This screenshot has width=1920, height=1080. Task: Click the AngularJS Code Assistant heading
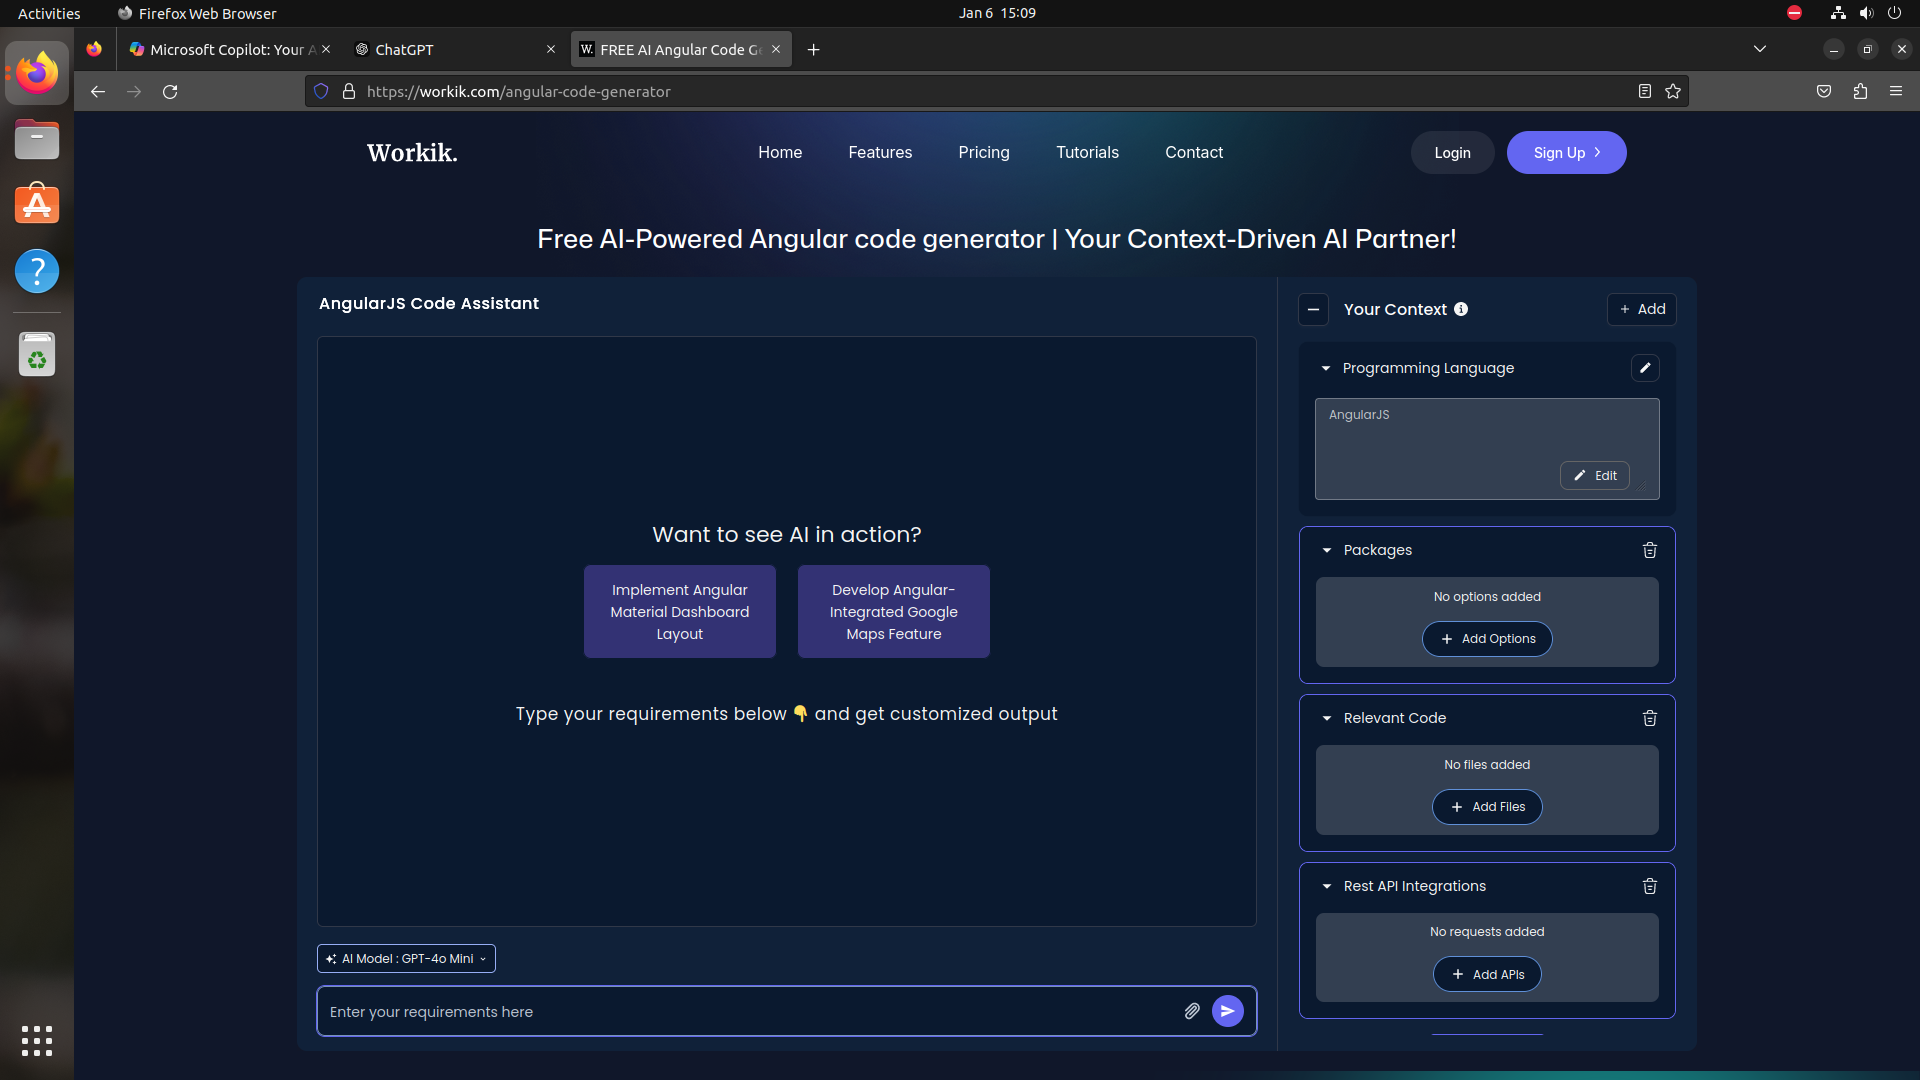tap(429, 303)
